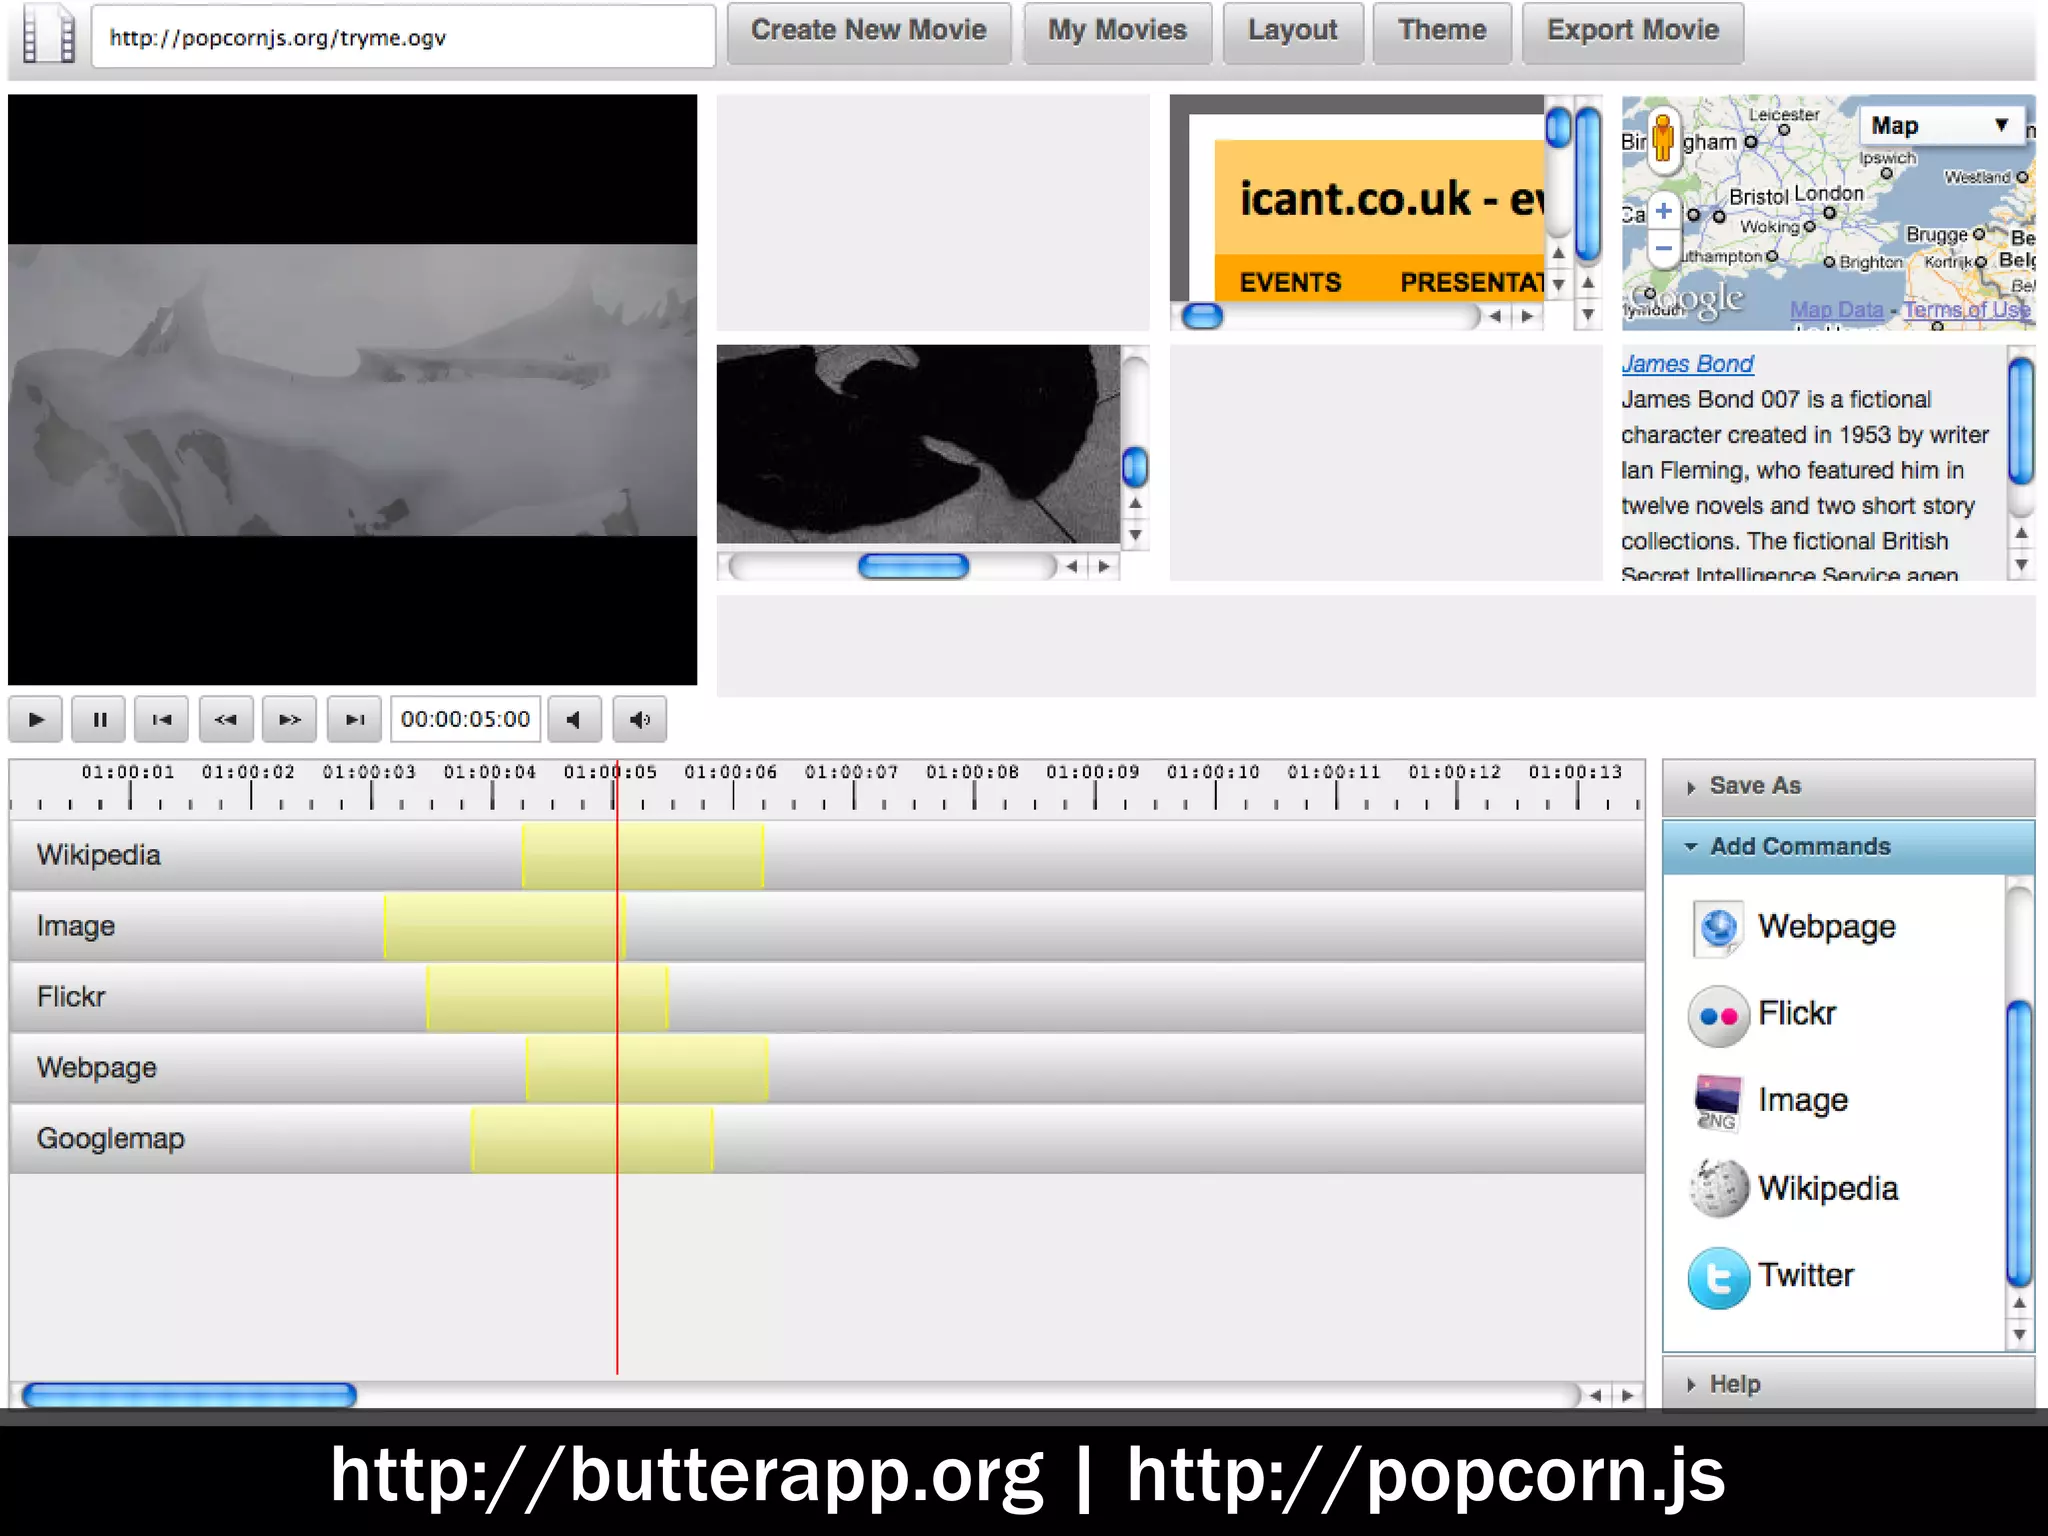Select the Twitter command icon
This screenshot has width=2048, height=1536.
pyautogui.click(x=1718, y=1278)
